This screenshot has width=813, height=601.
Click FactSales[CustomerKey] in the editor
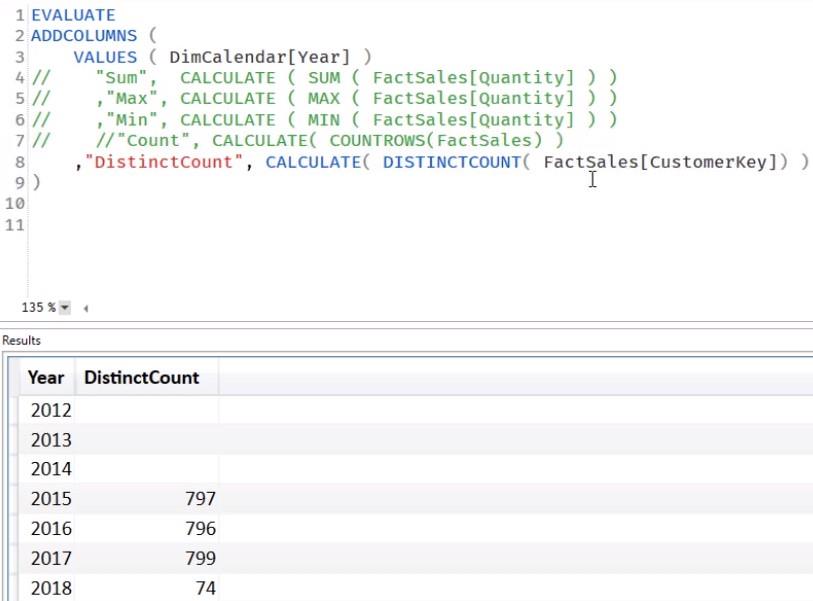pyautogui.click(x=660, y=162)
